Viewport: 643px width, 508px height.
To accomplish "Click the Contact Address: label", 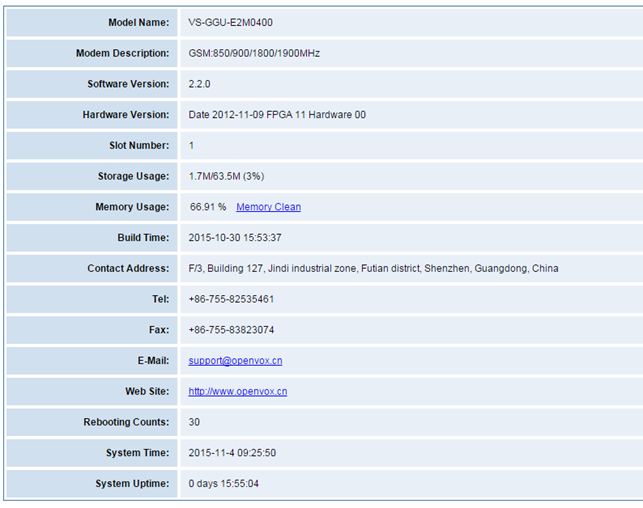I will click(x=128, y=269).
